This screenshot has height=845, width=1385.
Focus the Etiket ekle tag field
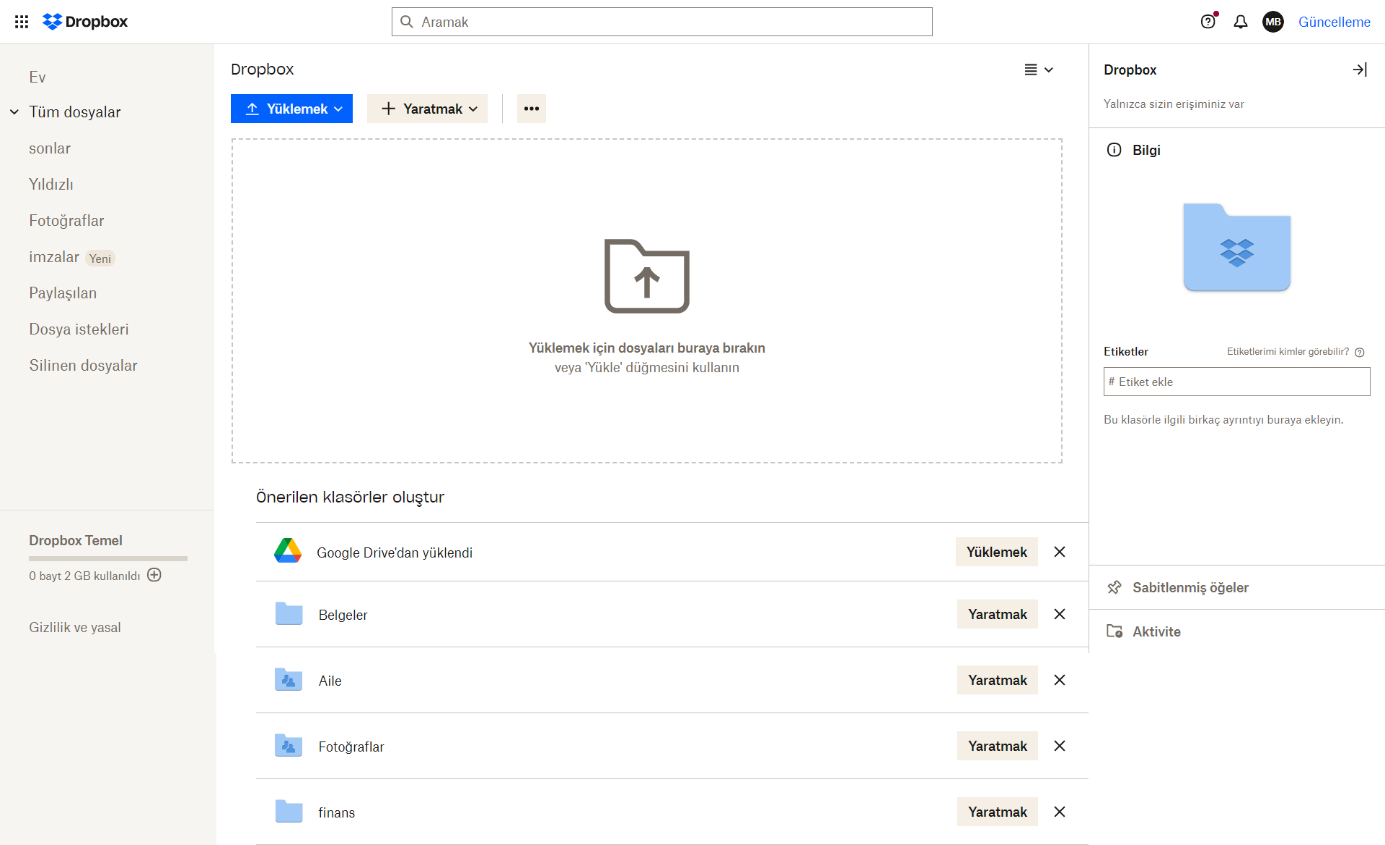tap(1237, 382)
